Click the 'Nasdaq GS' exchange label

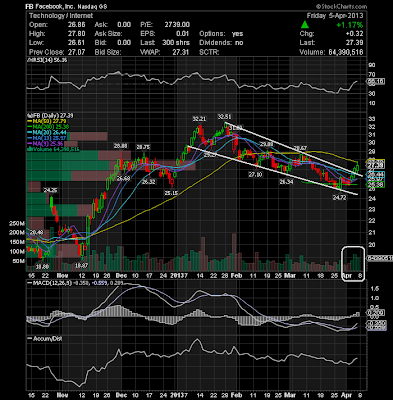pos(92,6)
